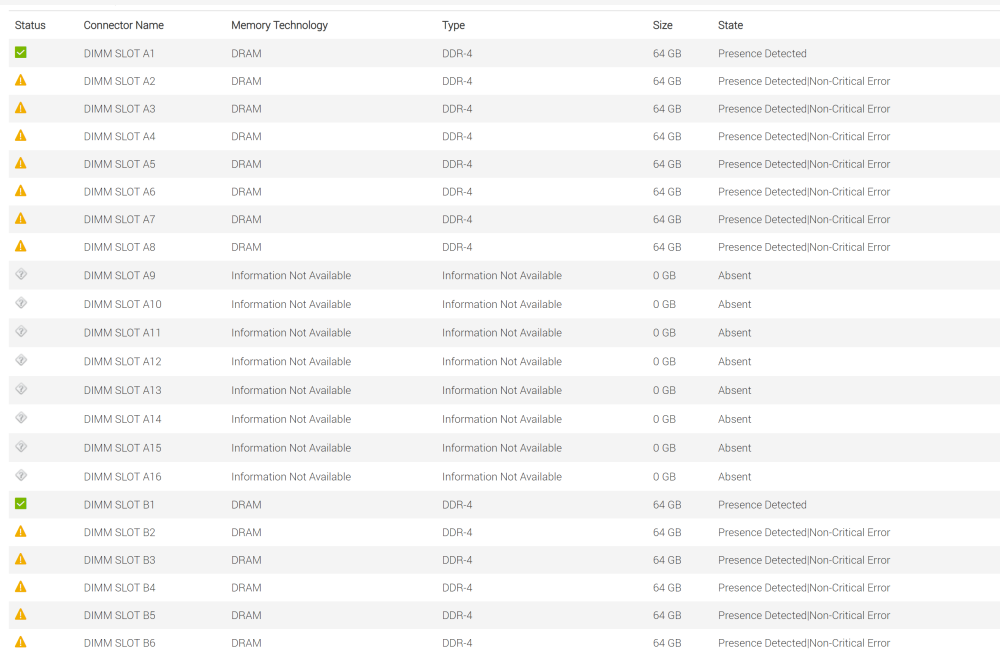This screenshot has height=649, width=1000.
Task: Click the Absent state for DIMM SLOT A14
Action: 735,419
